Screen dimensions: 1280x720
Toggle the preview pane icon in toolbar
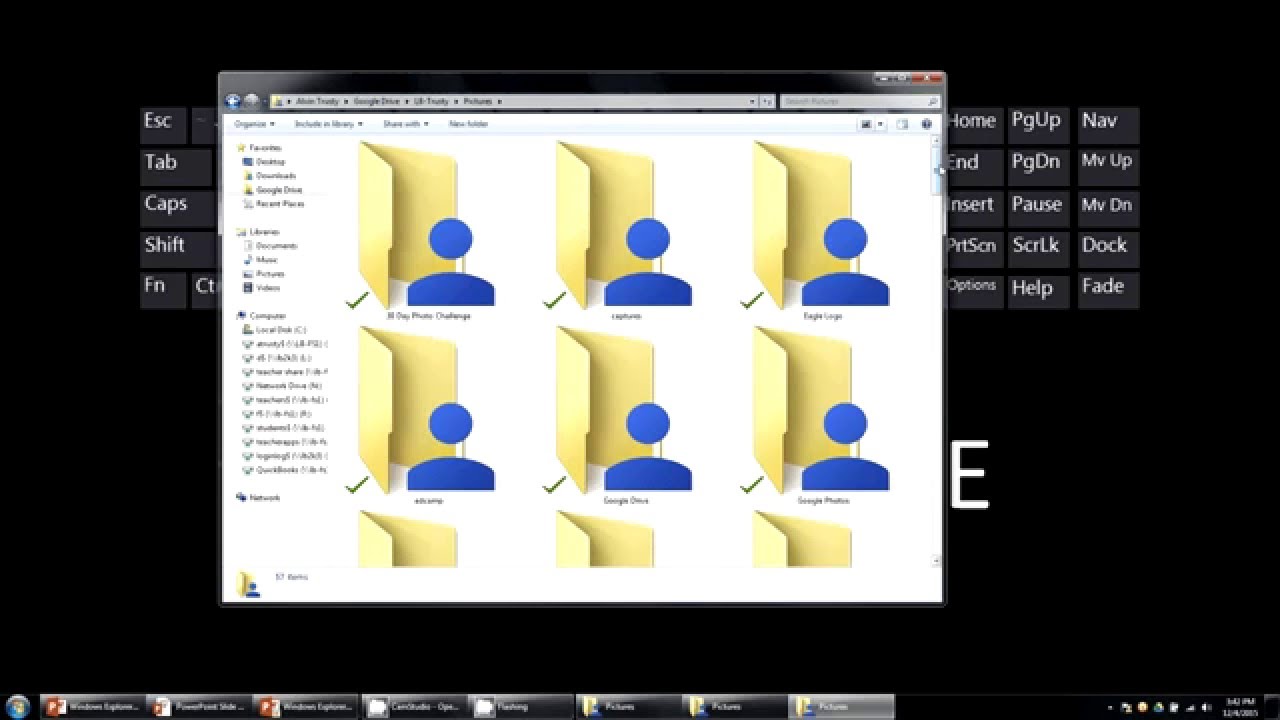coord(901,124)
